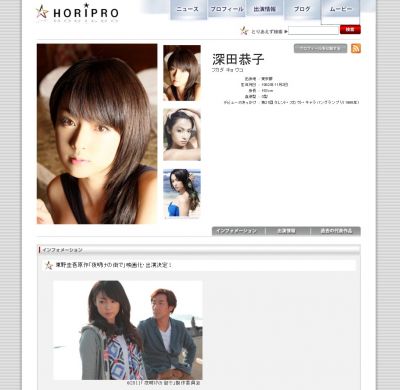Screen dimensions: 400x390
Task: Open the RSS feed icon
Action: click(356, 48)
